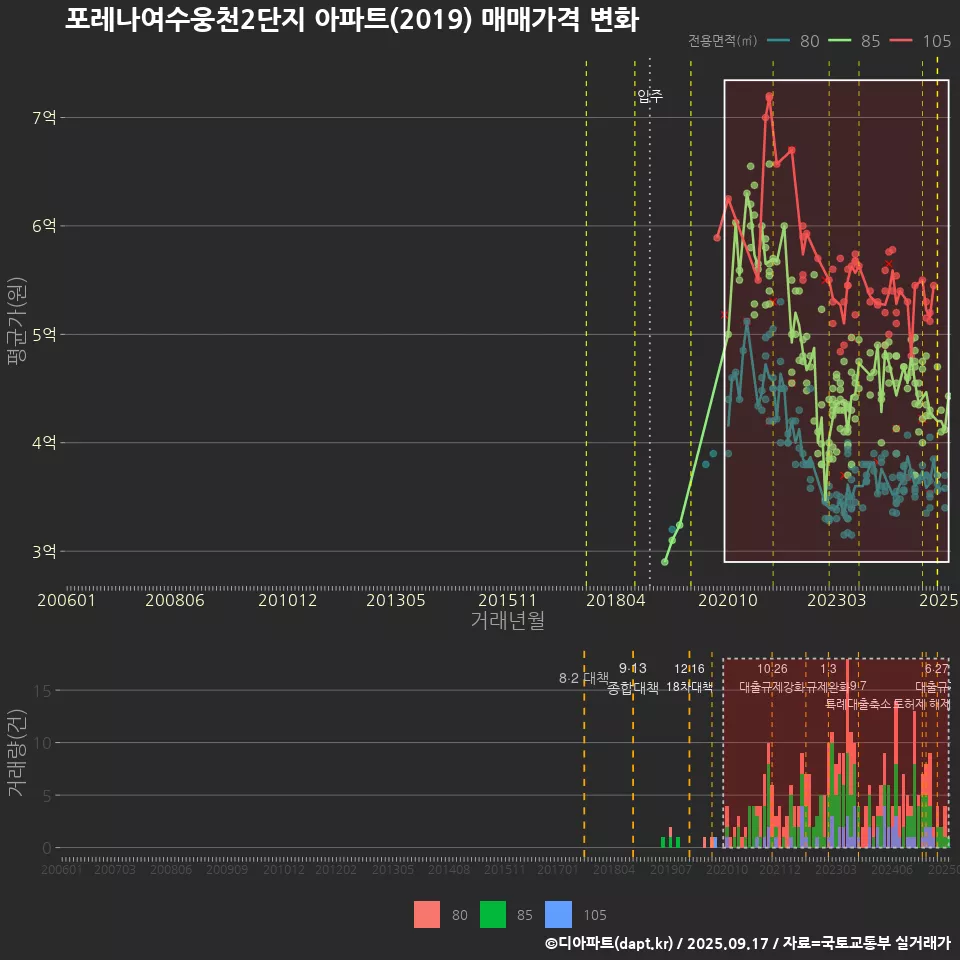Click the 10 volume-axis label
Screen dimensions: 960x960
[x=43, y=743]
